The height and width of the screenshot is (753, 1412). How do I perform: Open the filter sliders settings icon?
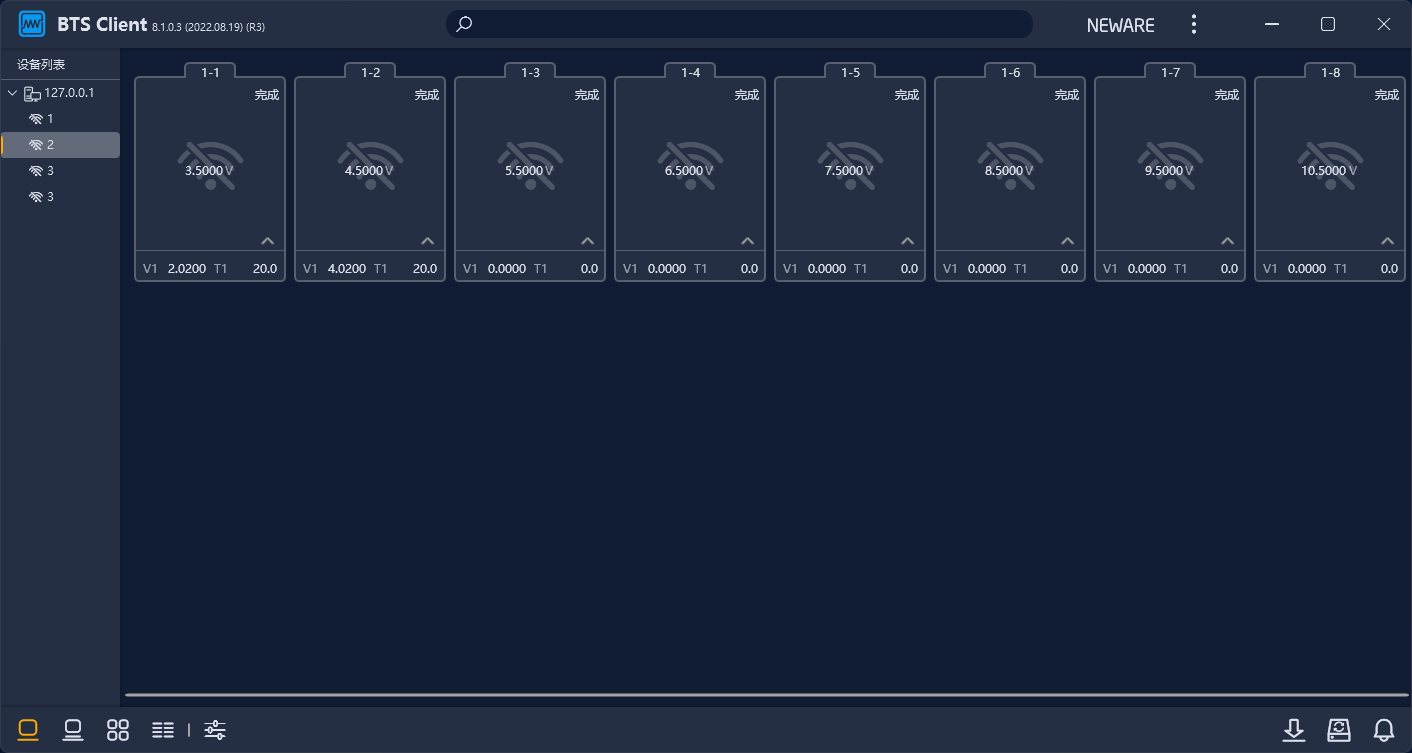coord(215,730)
